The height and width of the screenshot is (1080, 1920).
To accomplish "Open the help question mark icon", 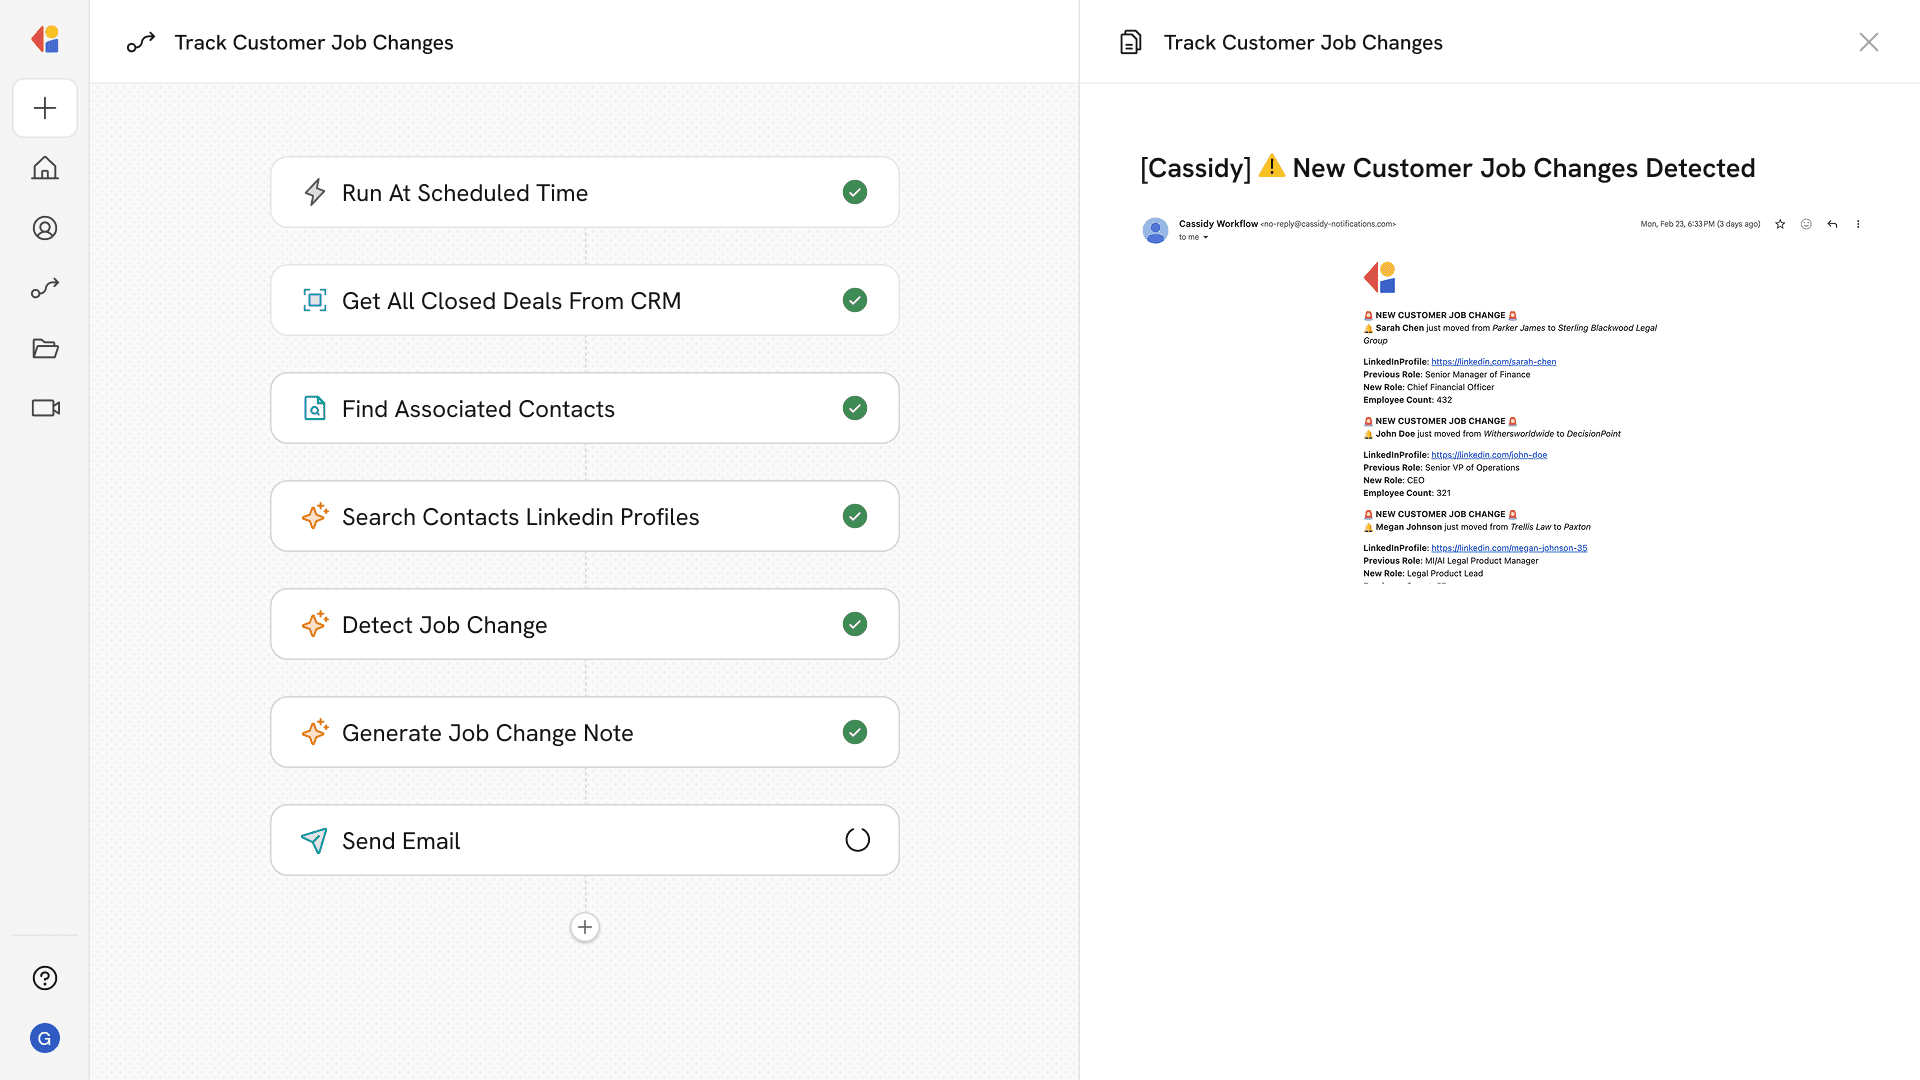I will pos(45,978).
